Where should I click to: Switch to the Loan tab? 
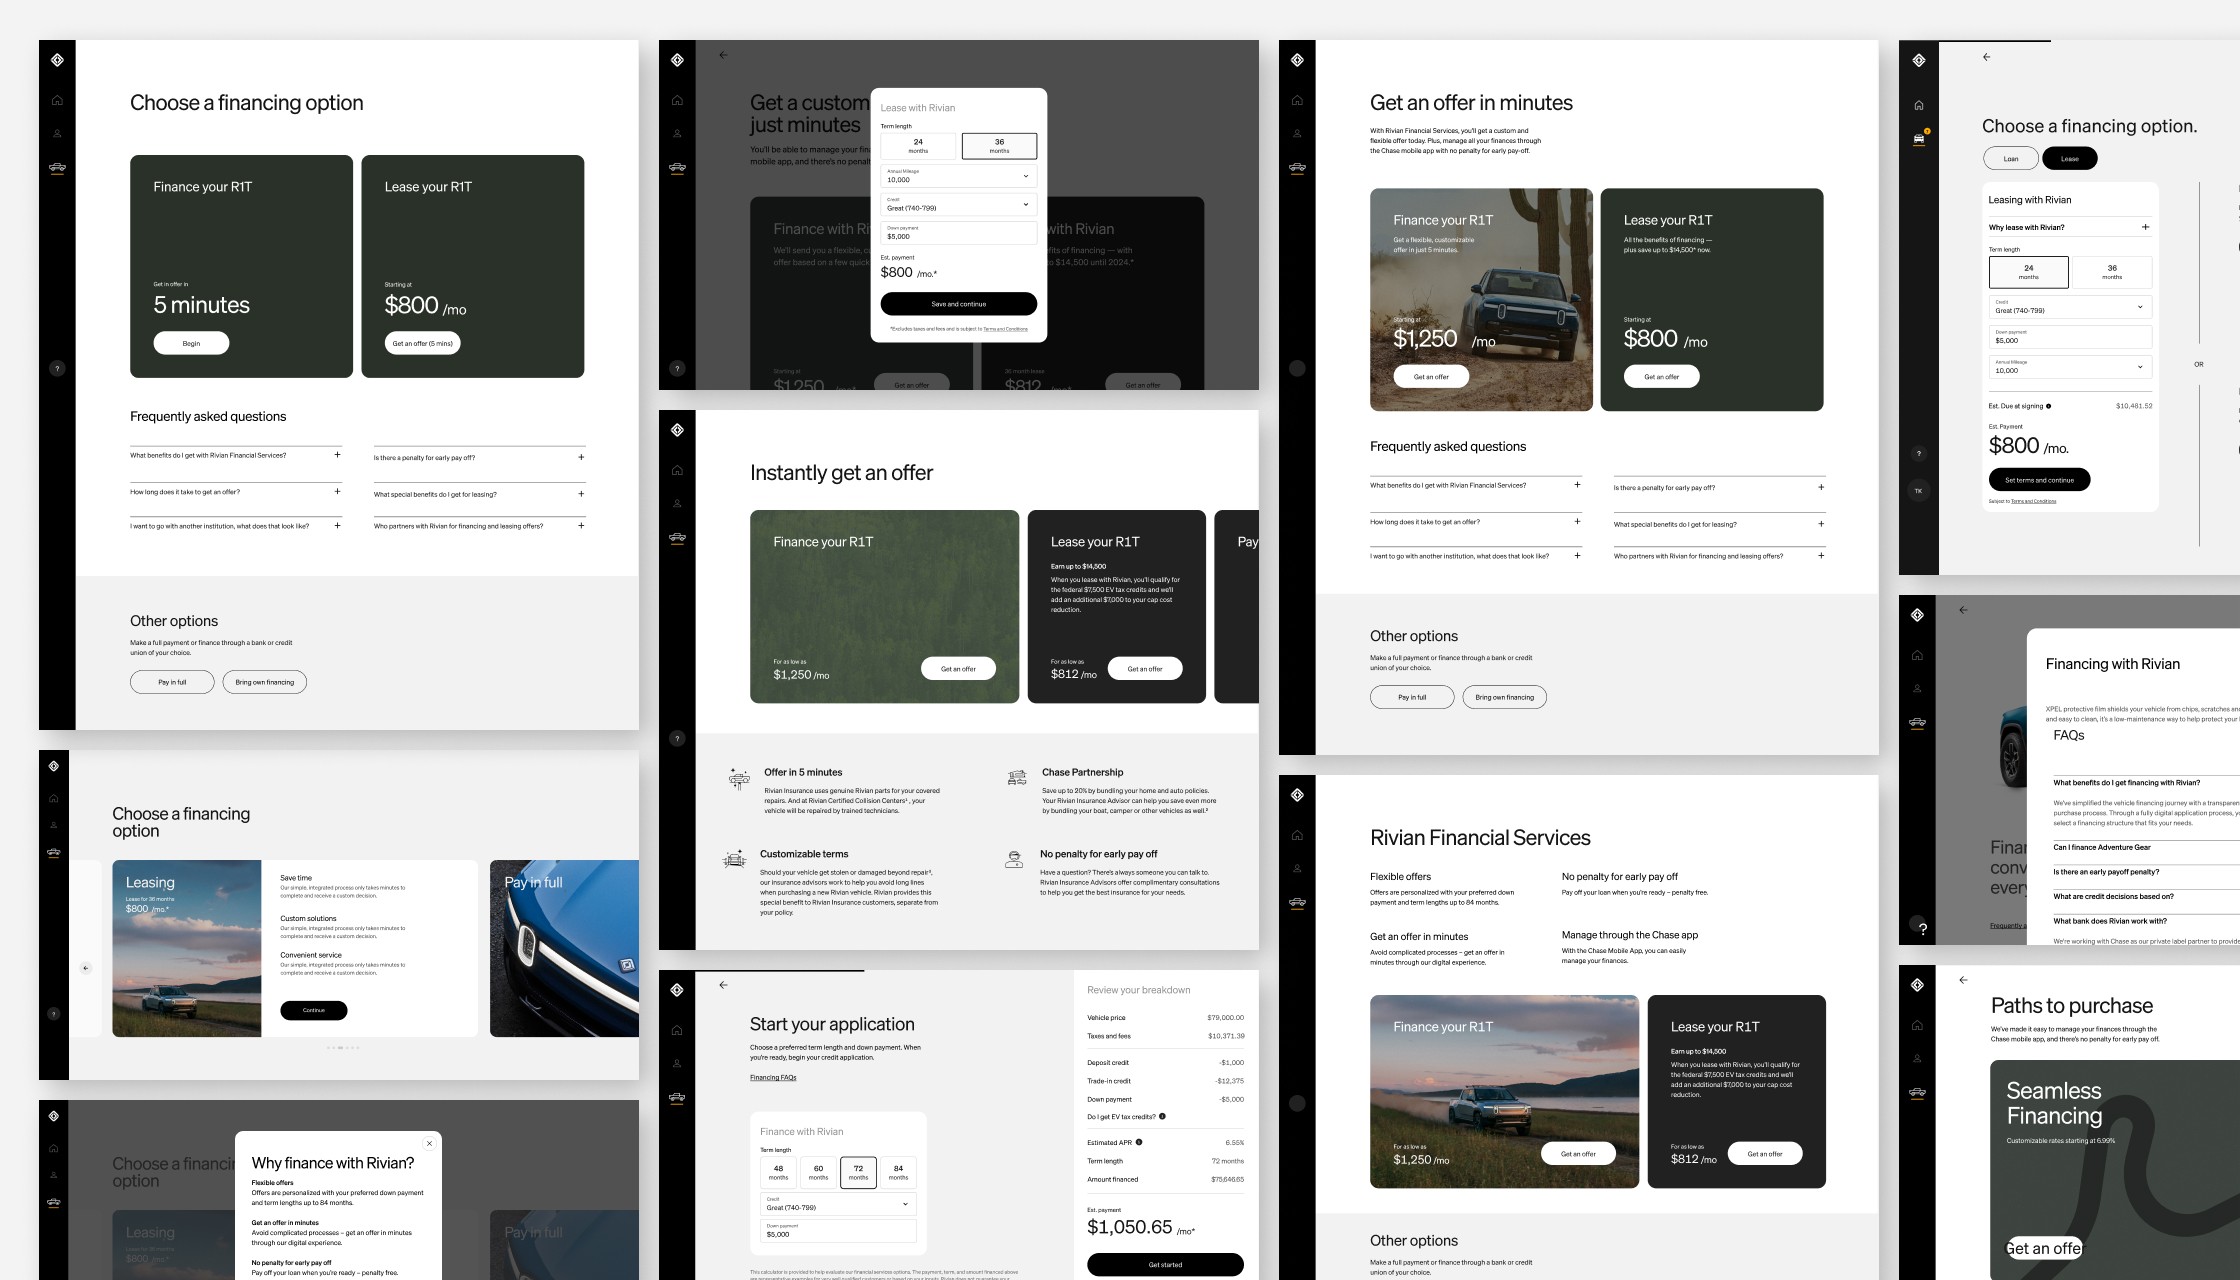2010,158
